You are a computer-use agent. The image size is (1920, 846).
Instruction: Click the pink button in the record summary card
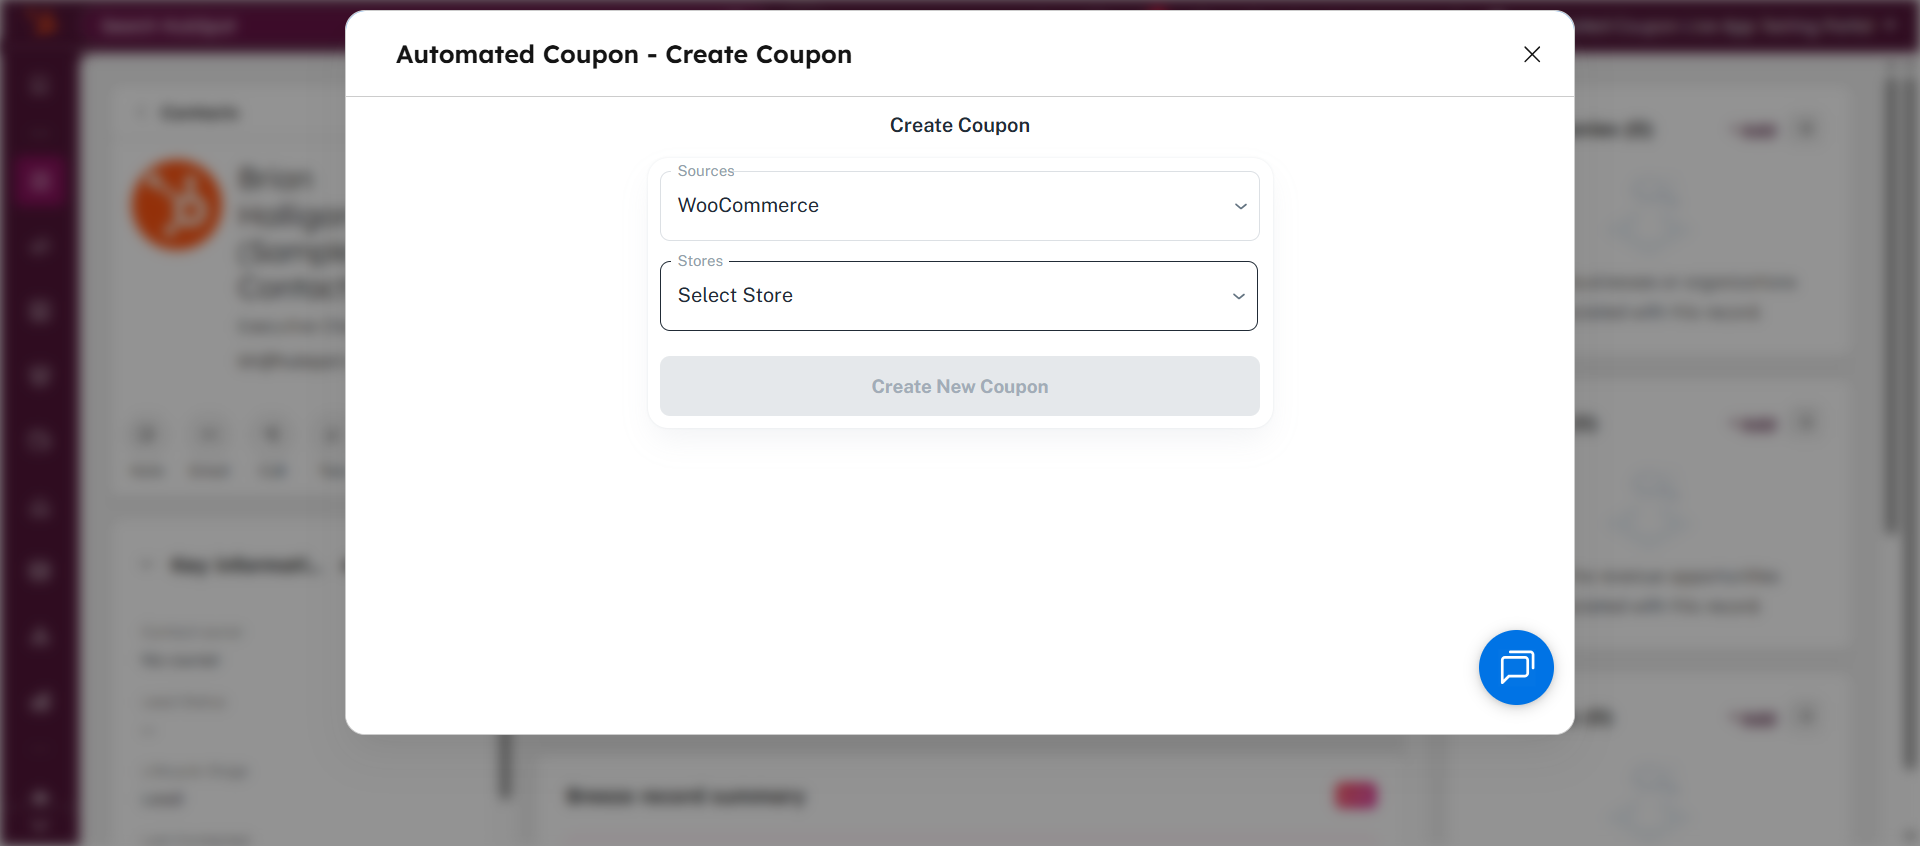(1356, 796)
